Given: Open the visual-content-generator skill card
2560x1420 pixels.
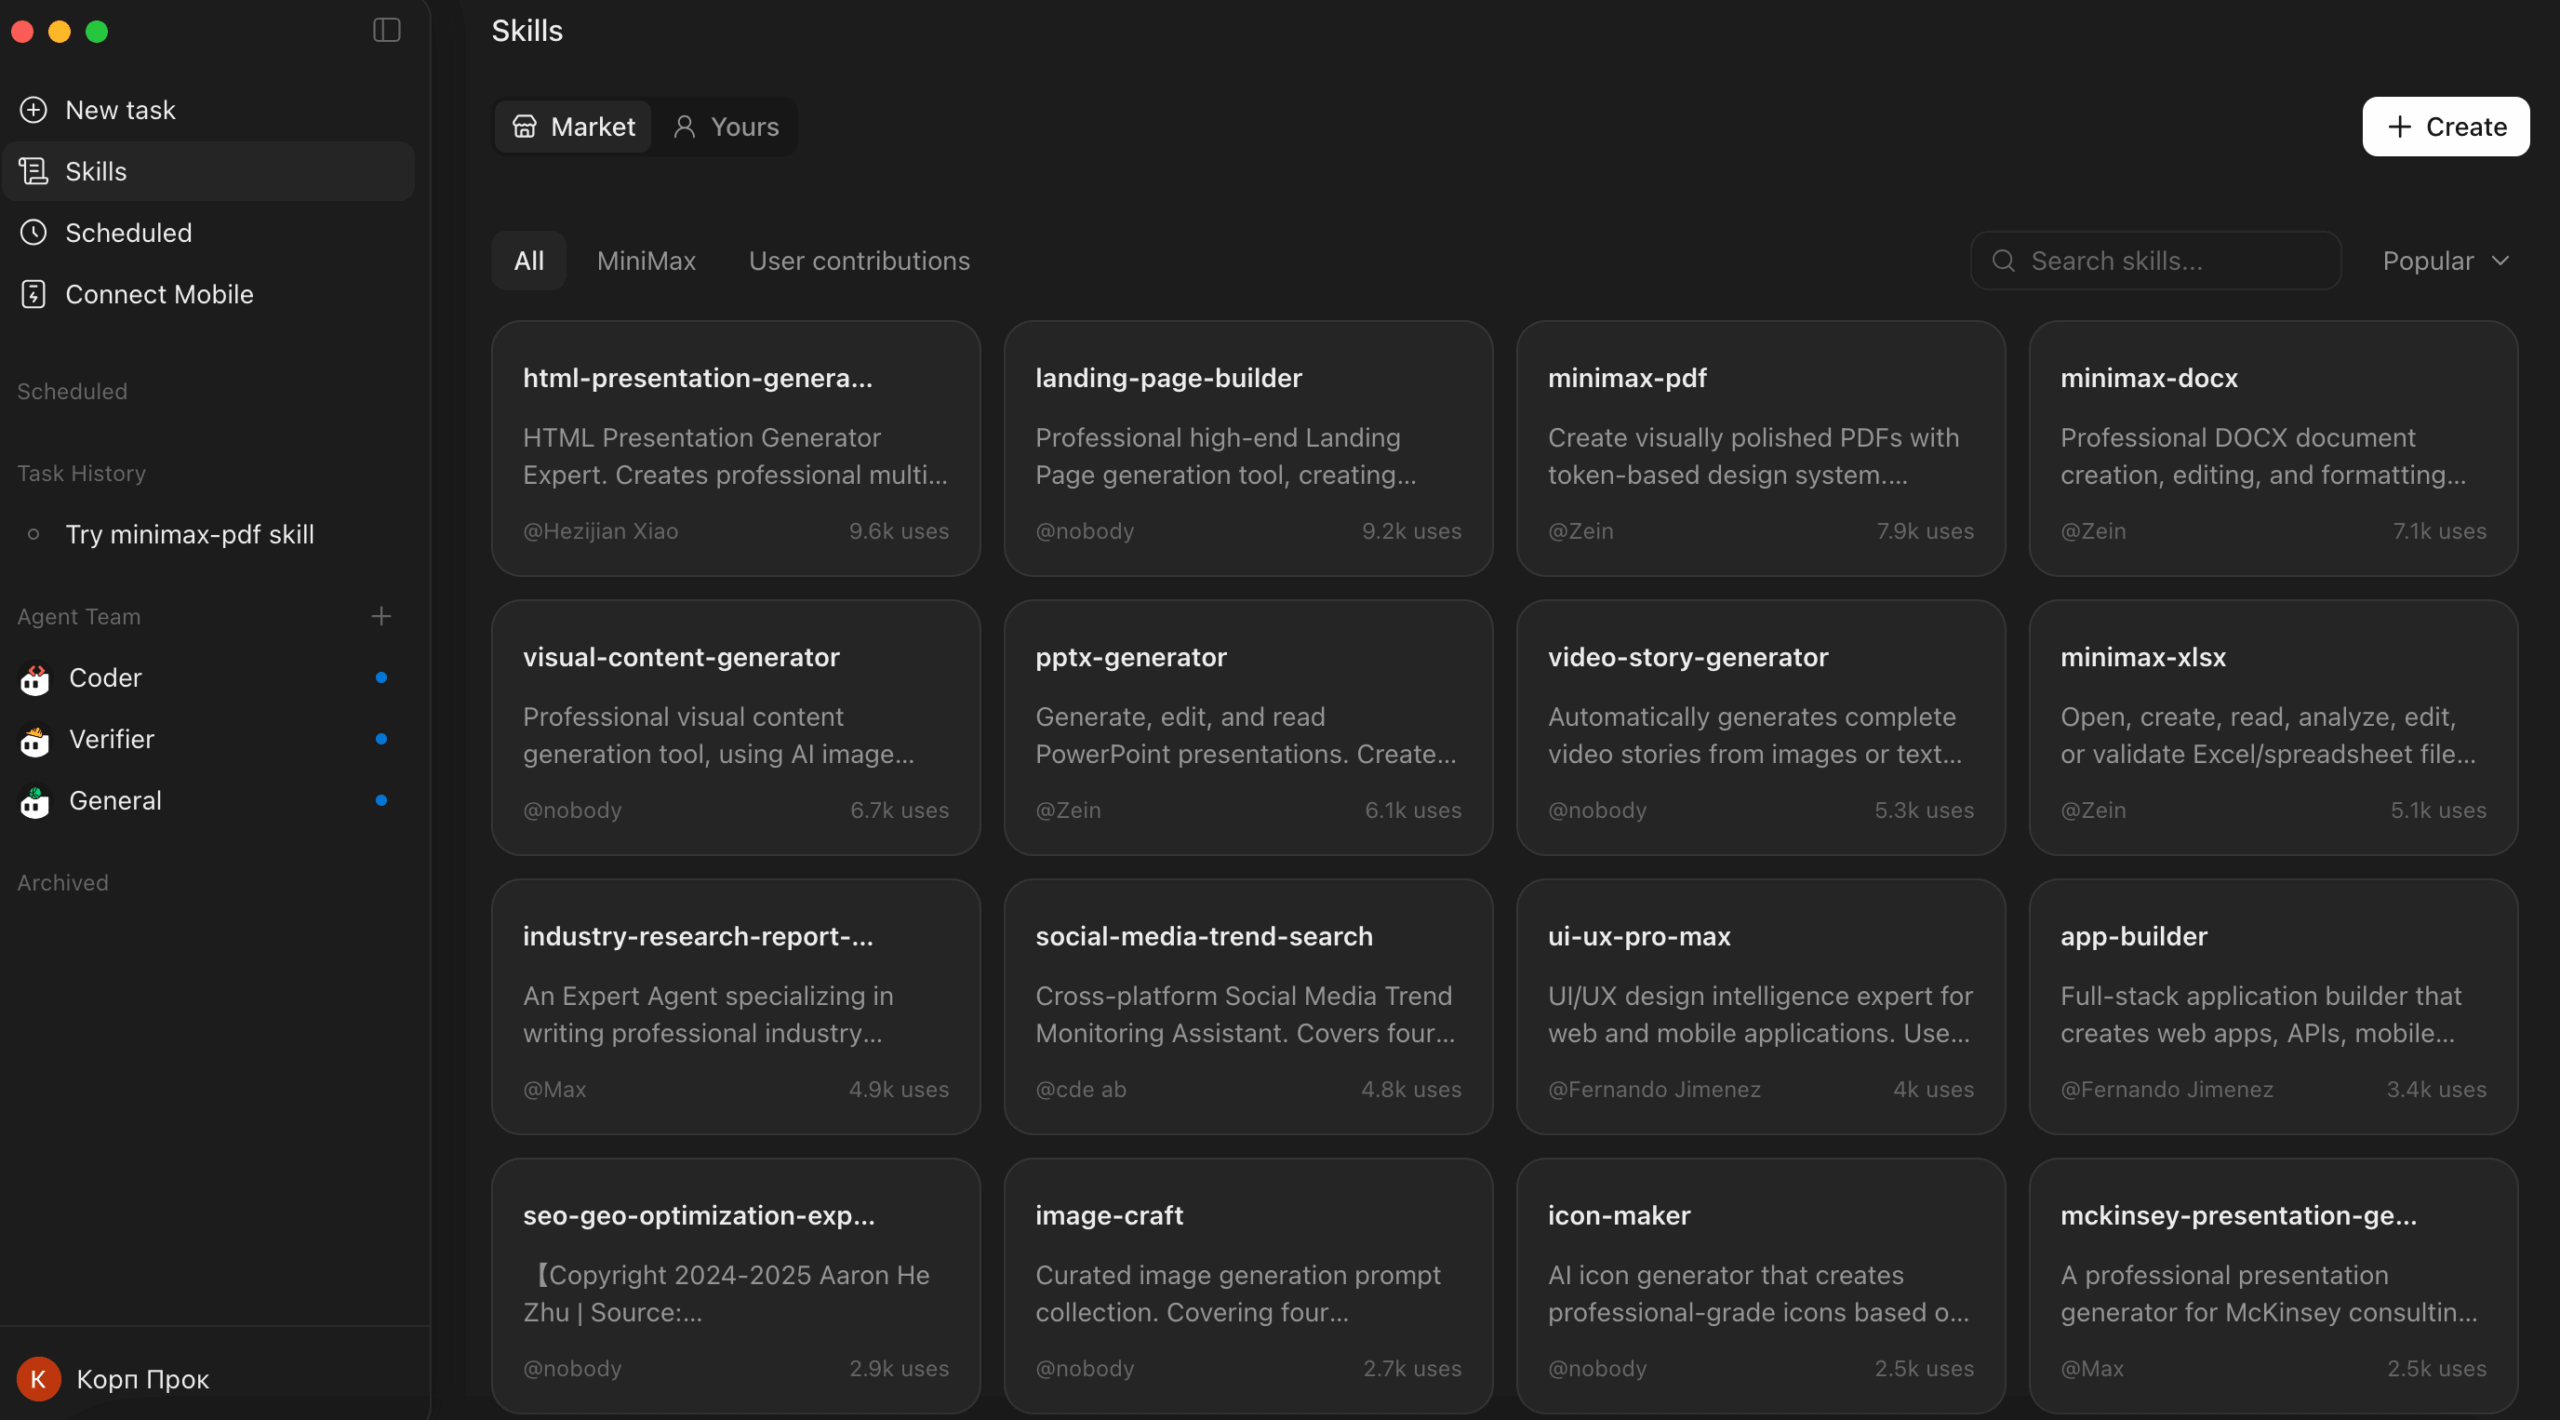Looking at the screenshot, I should (x=736, y=727).
